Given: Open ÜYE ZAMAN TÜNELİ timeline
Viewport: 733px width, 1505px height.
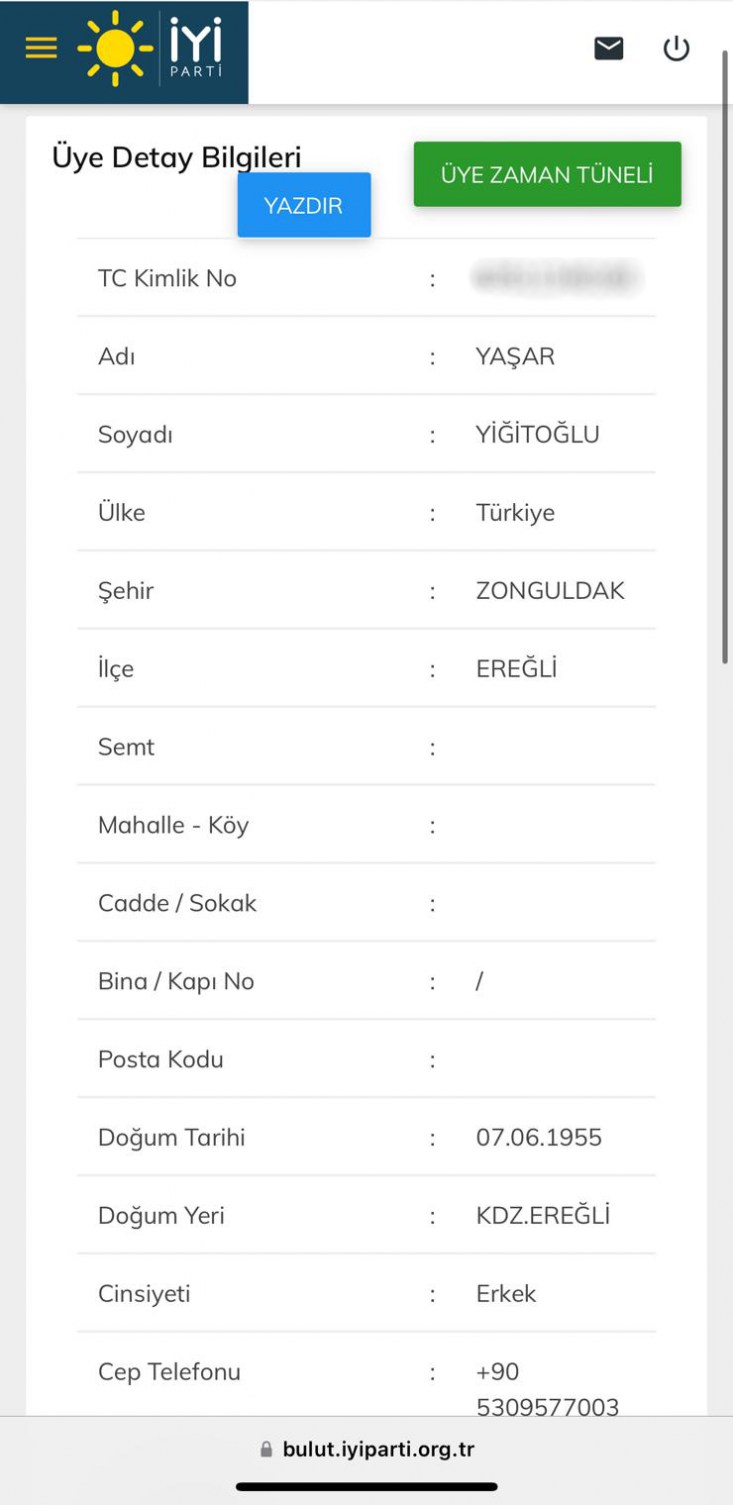Looking at the screenshot, I should (547, 175).
